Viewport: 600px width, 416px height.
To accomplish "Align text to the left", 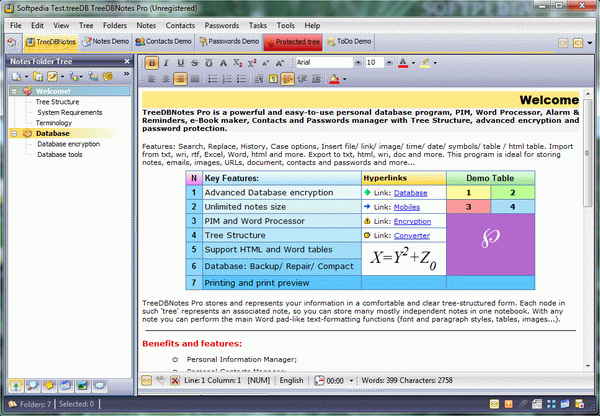I will click(150, 79).
